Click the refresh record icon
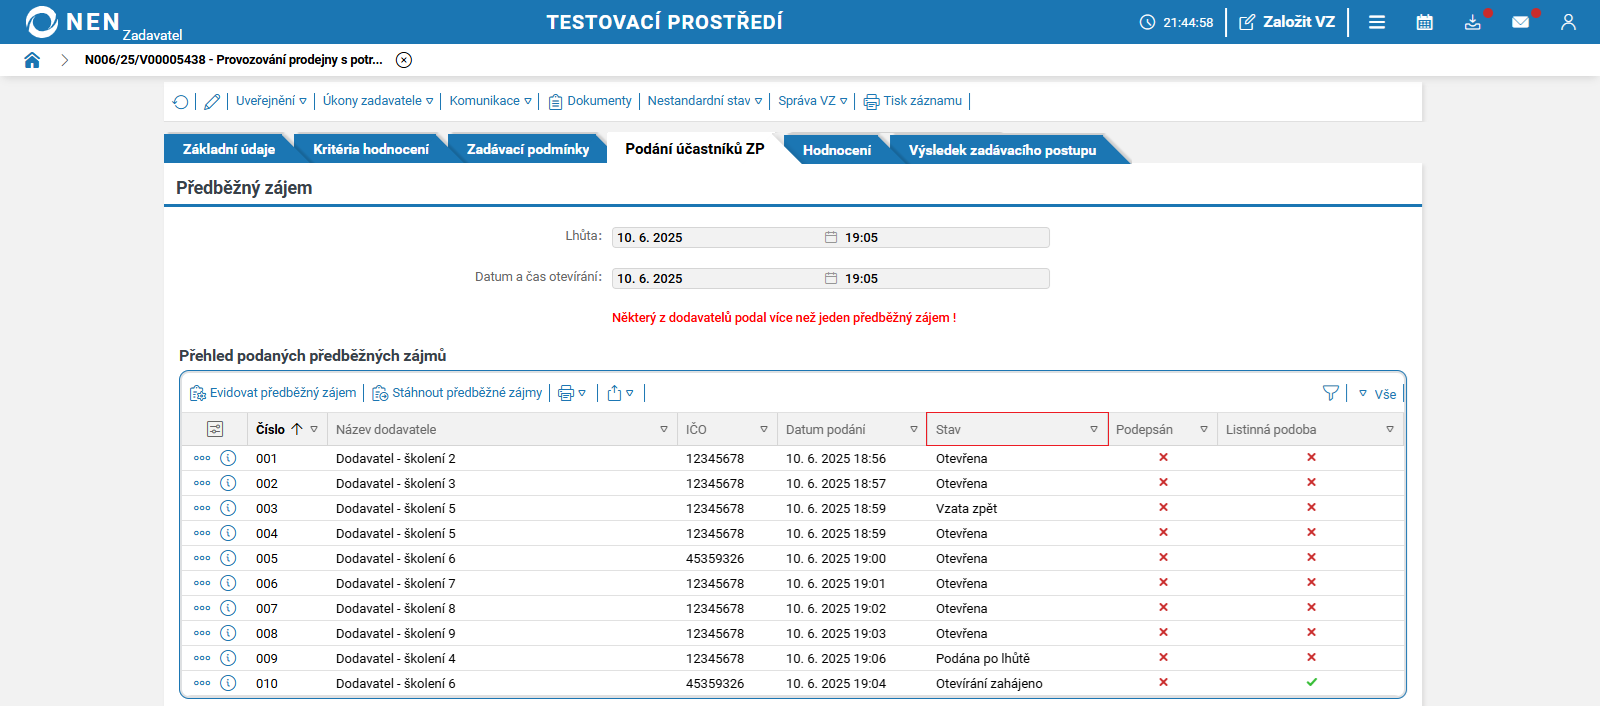1600x706 pixels. 181,101
